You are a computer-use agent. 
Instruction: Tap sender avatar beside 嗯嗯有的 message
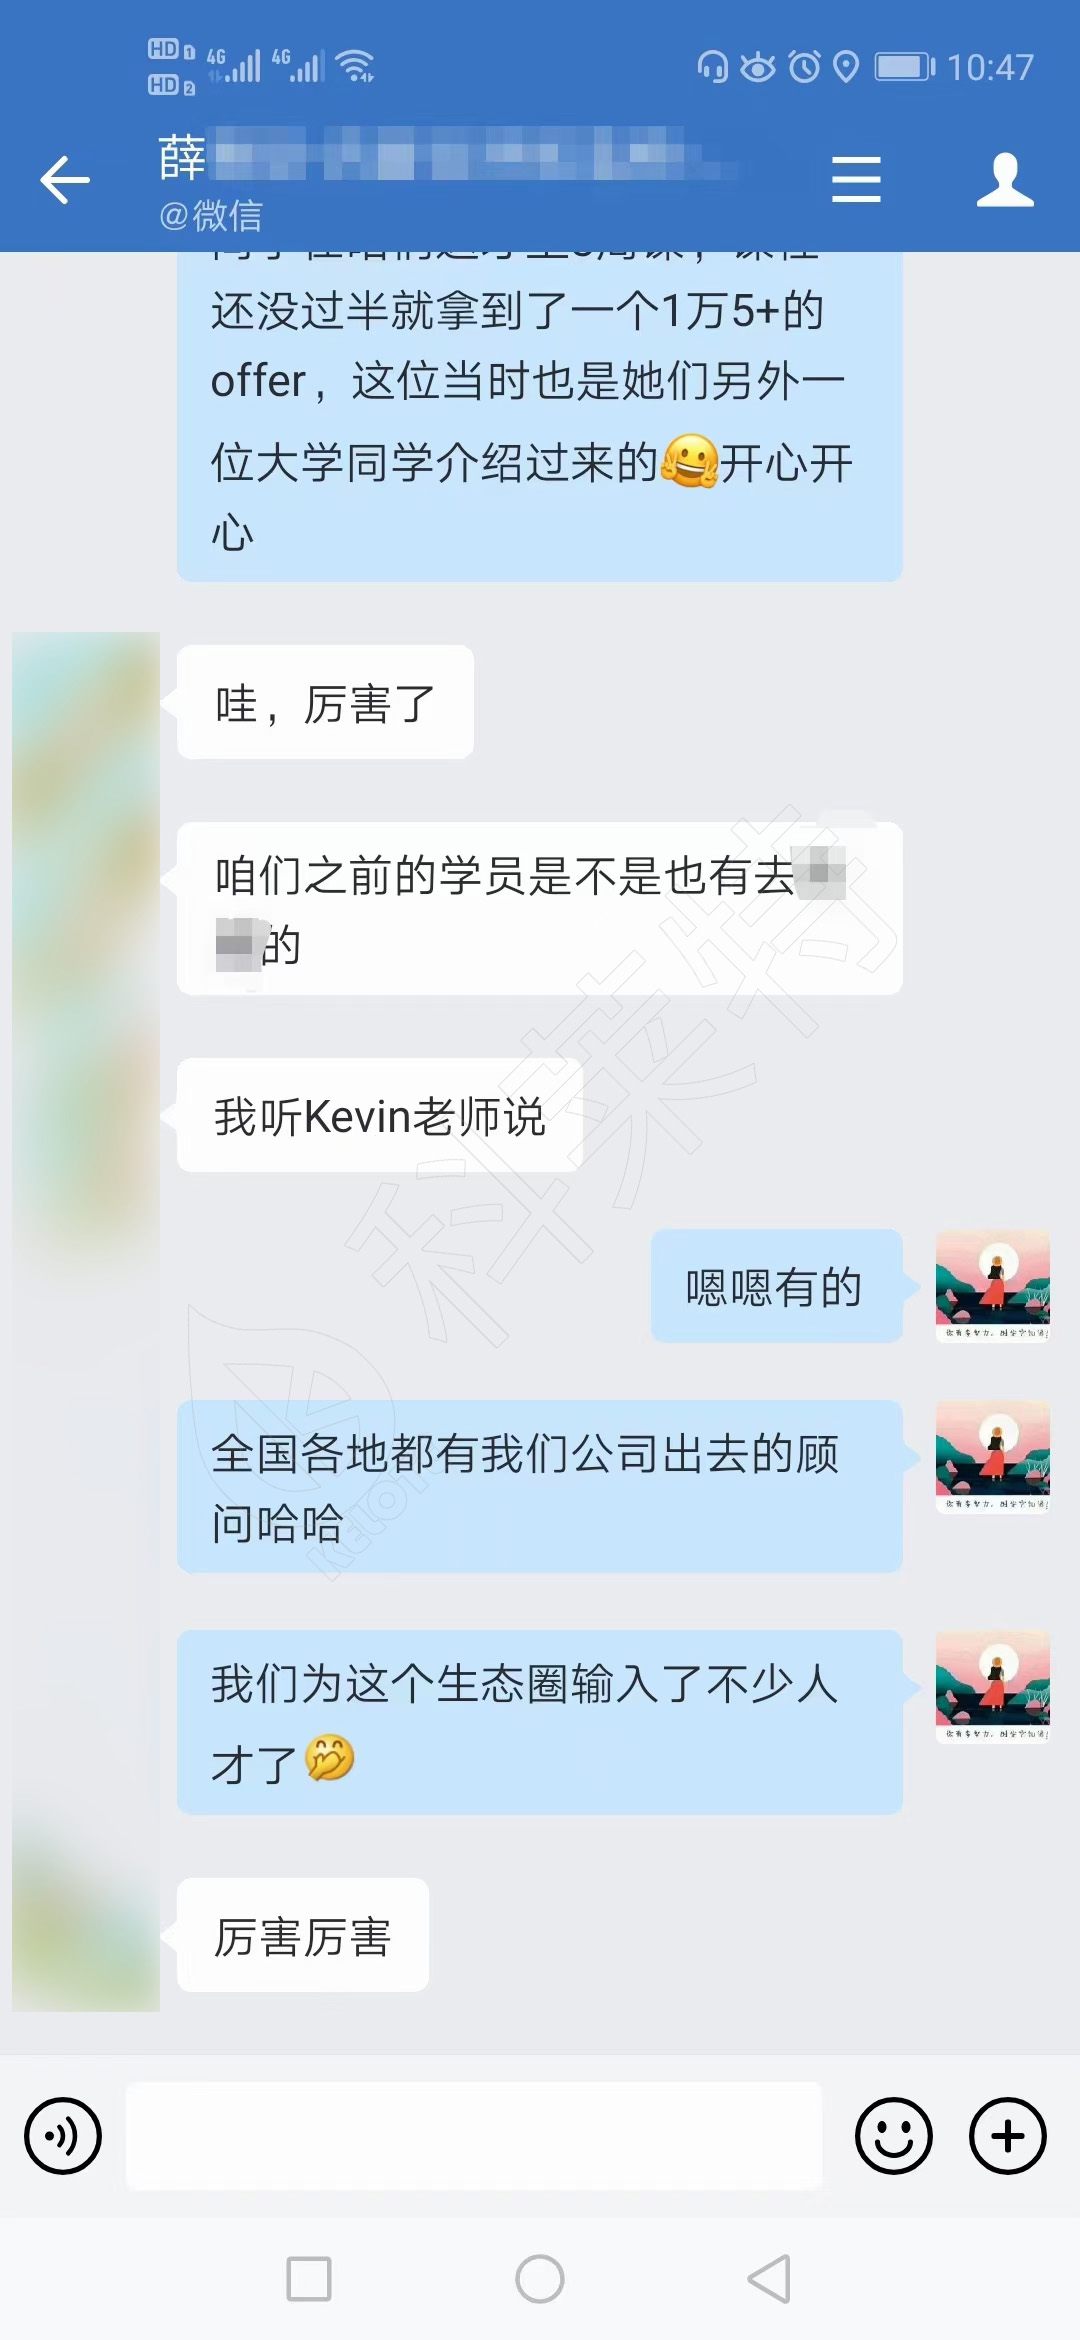pyautogui.click(x=993, y=1285)
